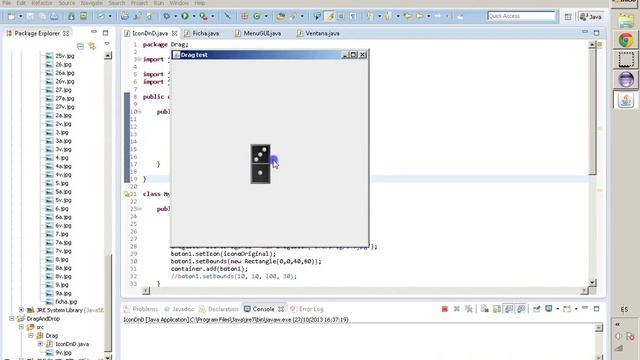Viewport: 640px width, 360px height.
Task: Click into the Quick Access field
Action: click(521, 16)
